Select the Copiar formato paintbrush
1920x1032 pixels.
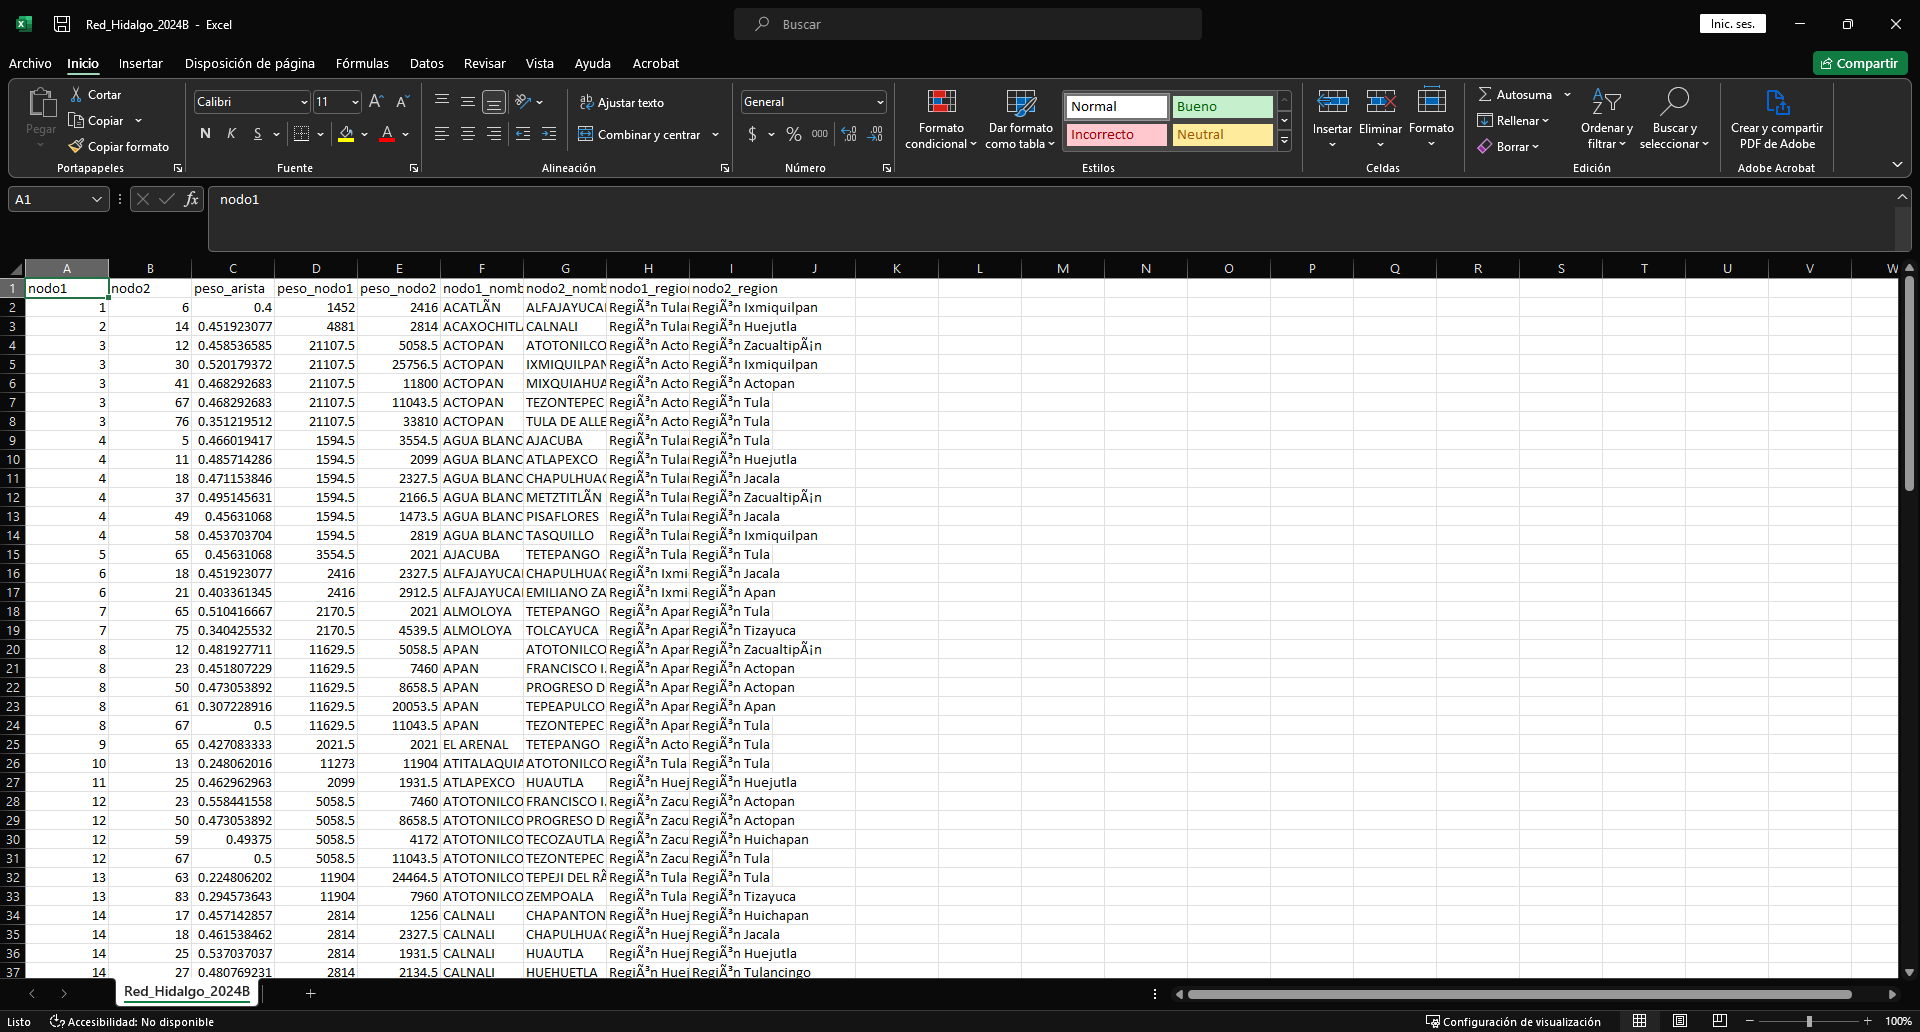(x=76, y=146)
